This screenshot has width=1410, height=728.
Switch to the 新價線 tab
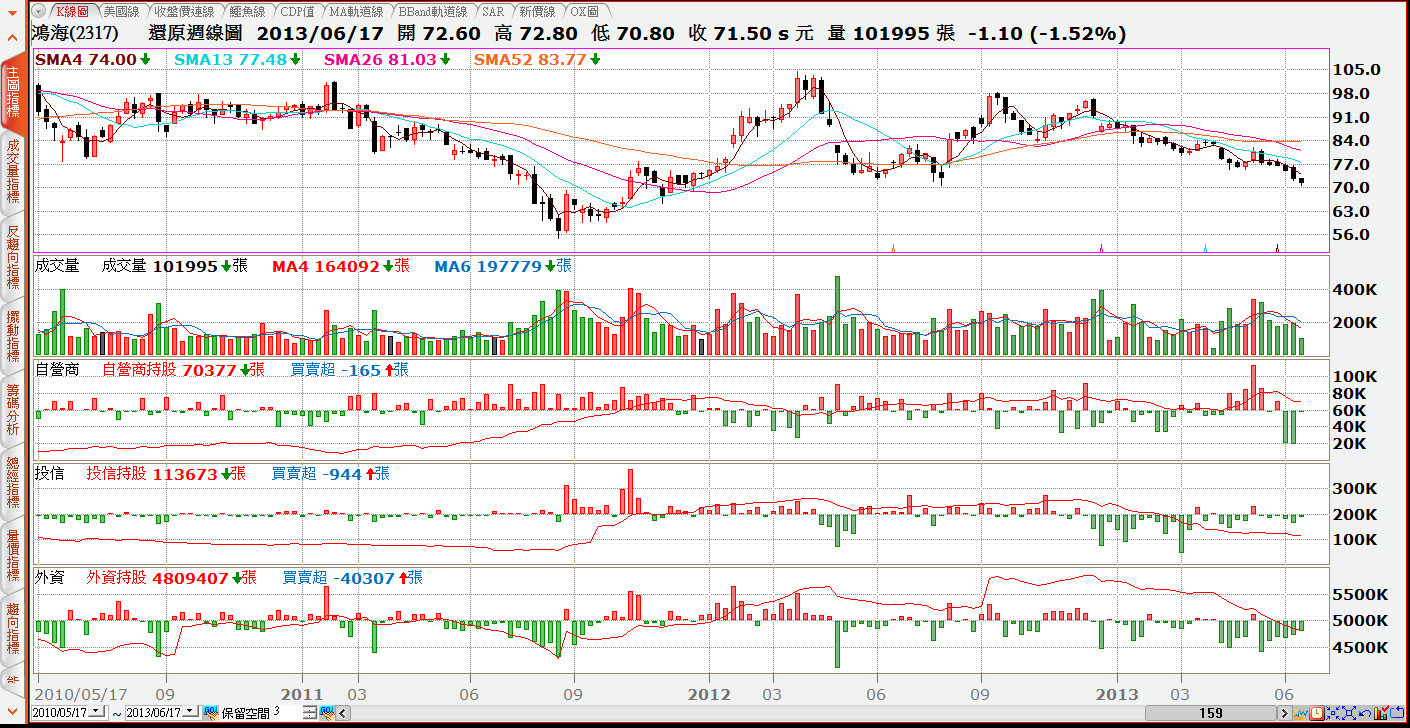pyautogui.click(x=536, y=11)
